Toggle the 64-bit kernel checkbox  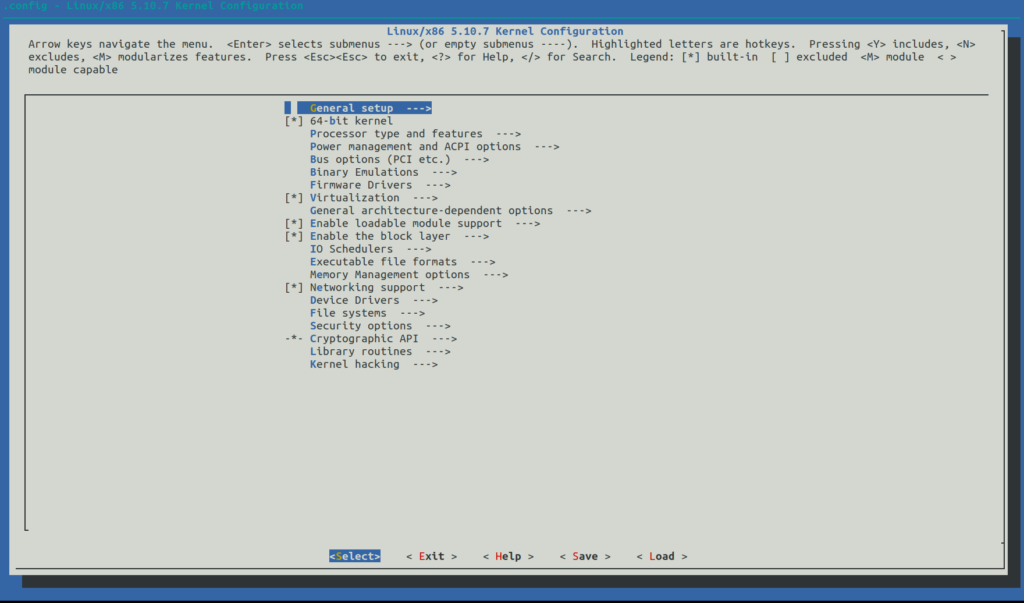coord(294,121)
